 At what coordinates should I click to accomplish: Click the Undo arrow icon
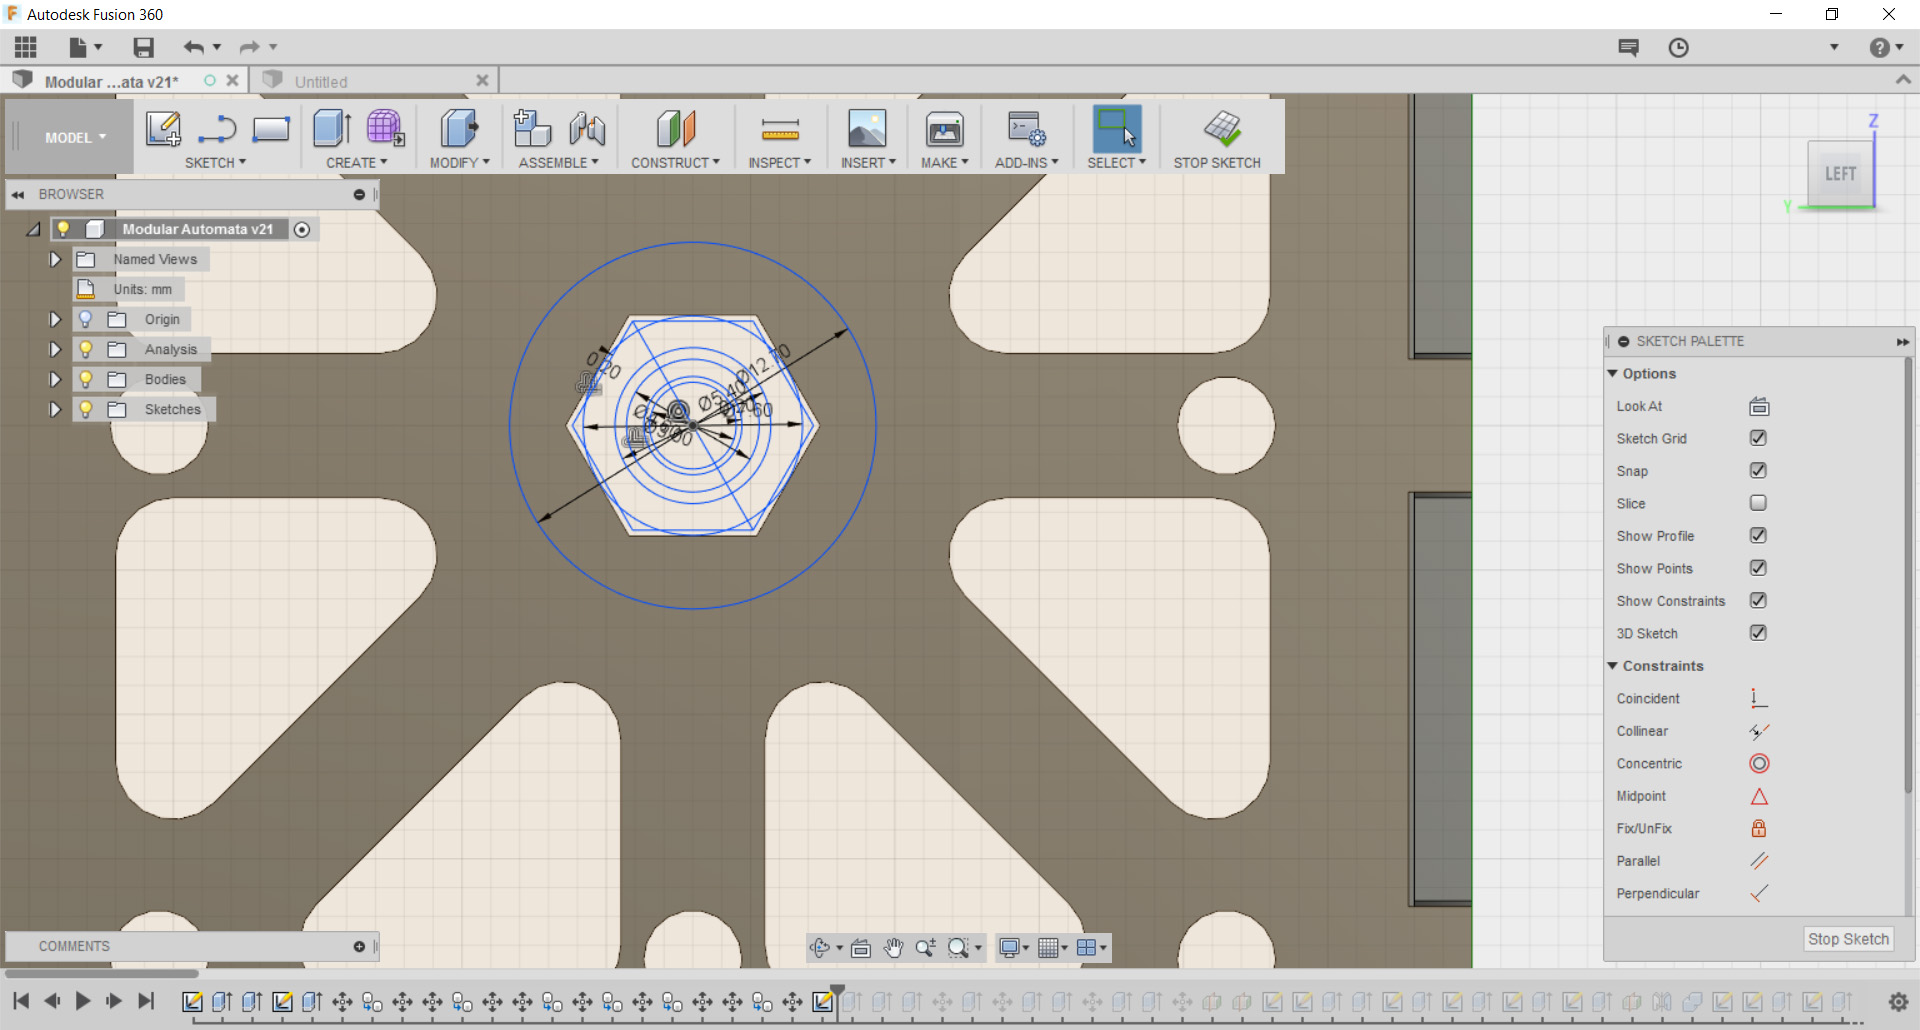pyautogui.click(x=194, y=47)
